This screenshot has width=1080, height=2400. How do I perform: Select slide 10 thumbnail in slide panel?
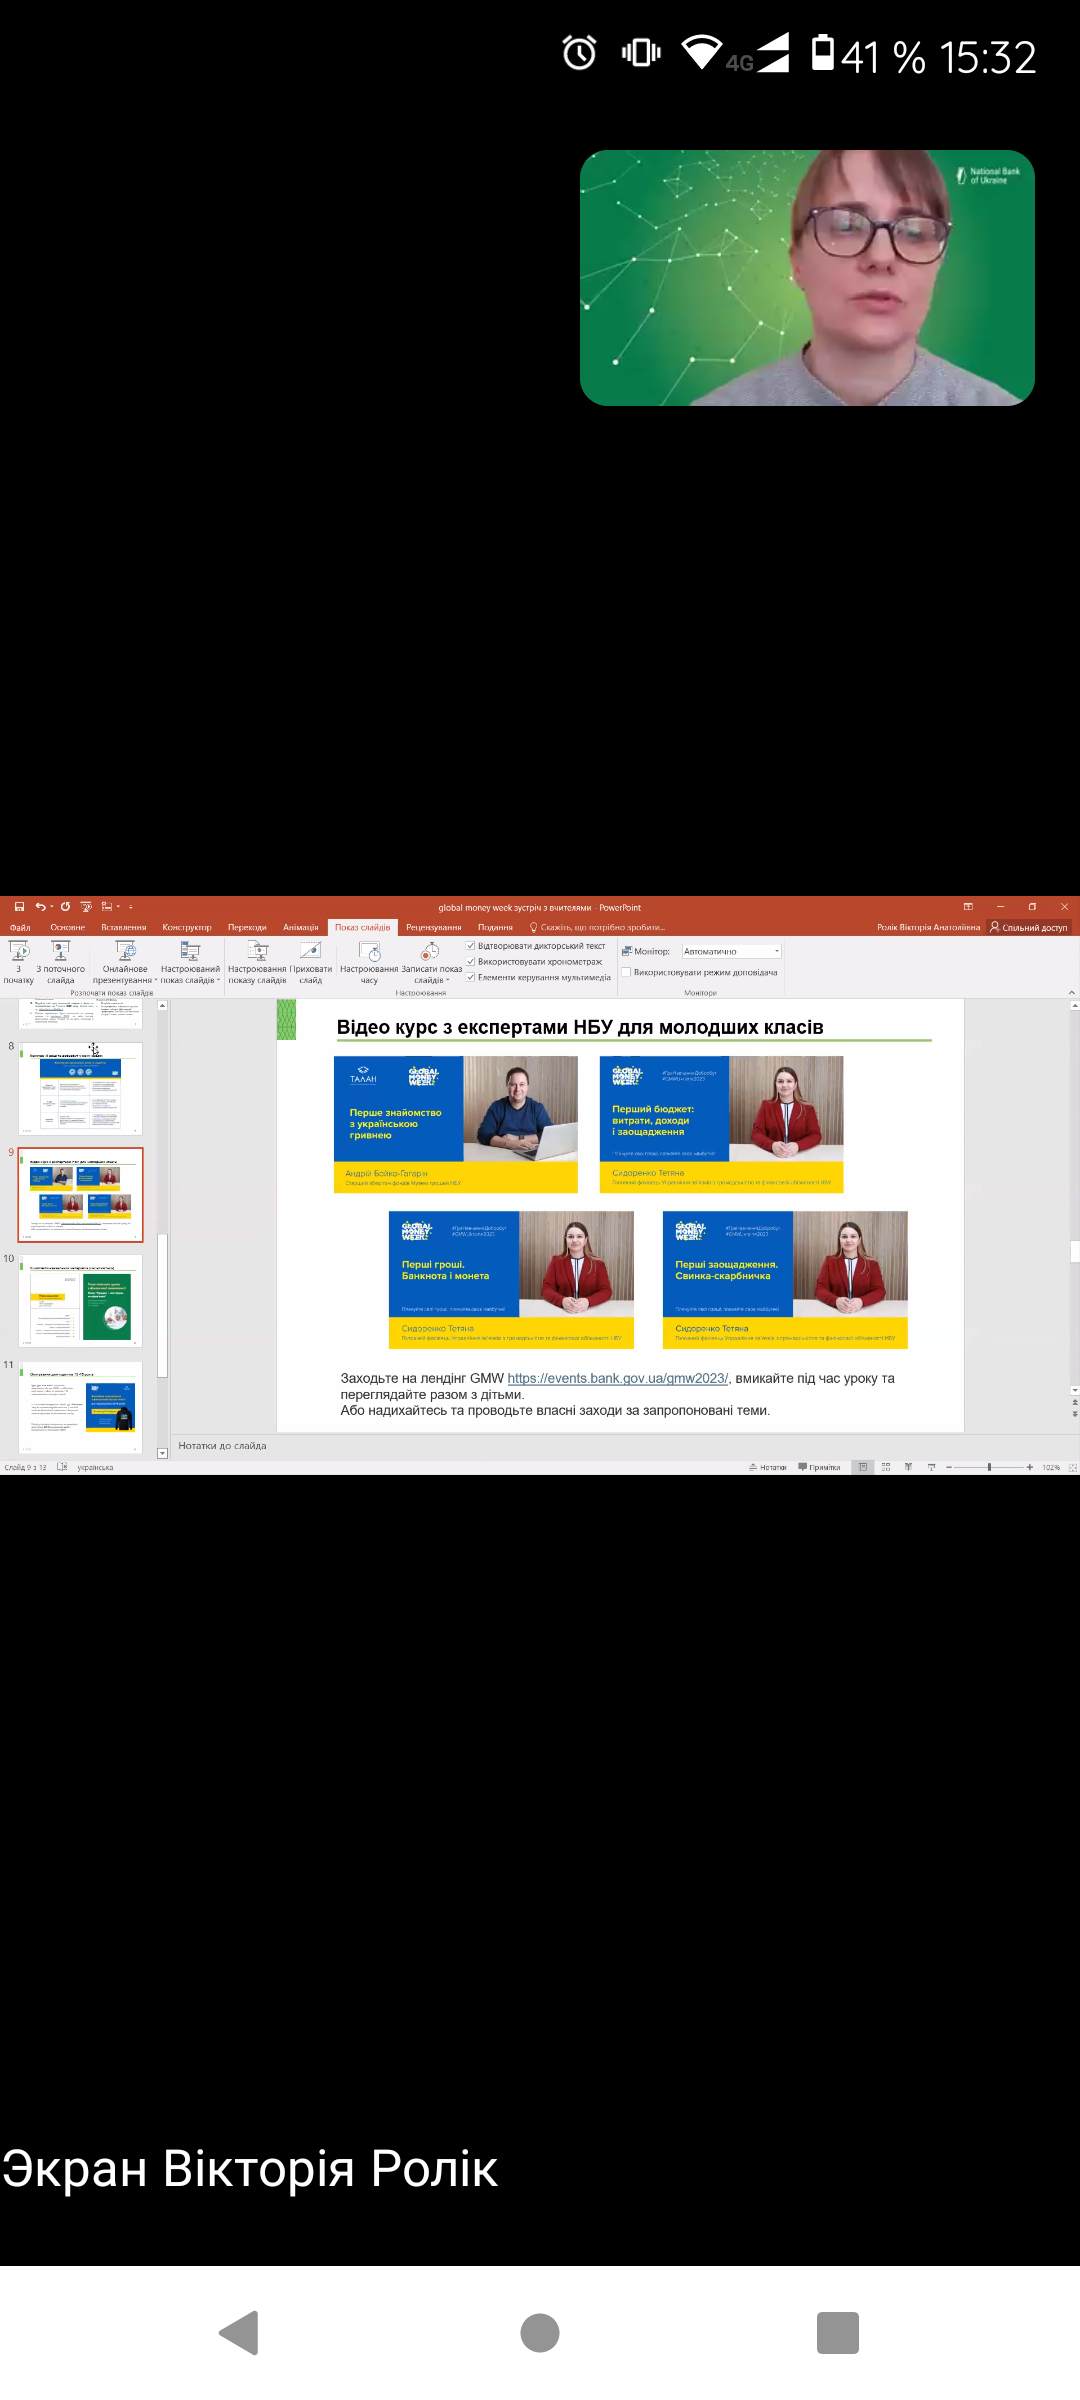(x=81, y=1301)
